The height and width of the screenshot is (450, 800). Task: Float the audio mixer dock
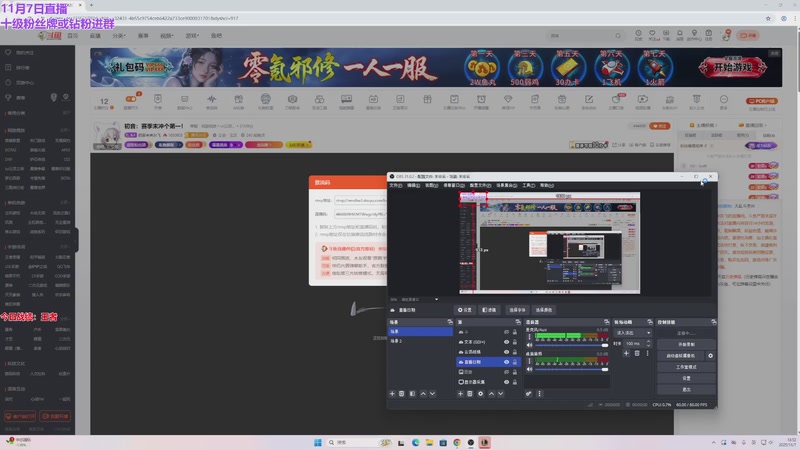[607, 322]
